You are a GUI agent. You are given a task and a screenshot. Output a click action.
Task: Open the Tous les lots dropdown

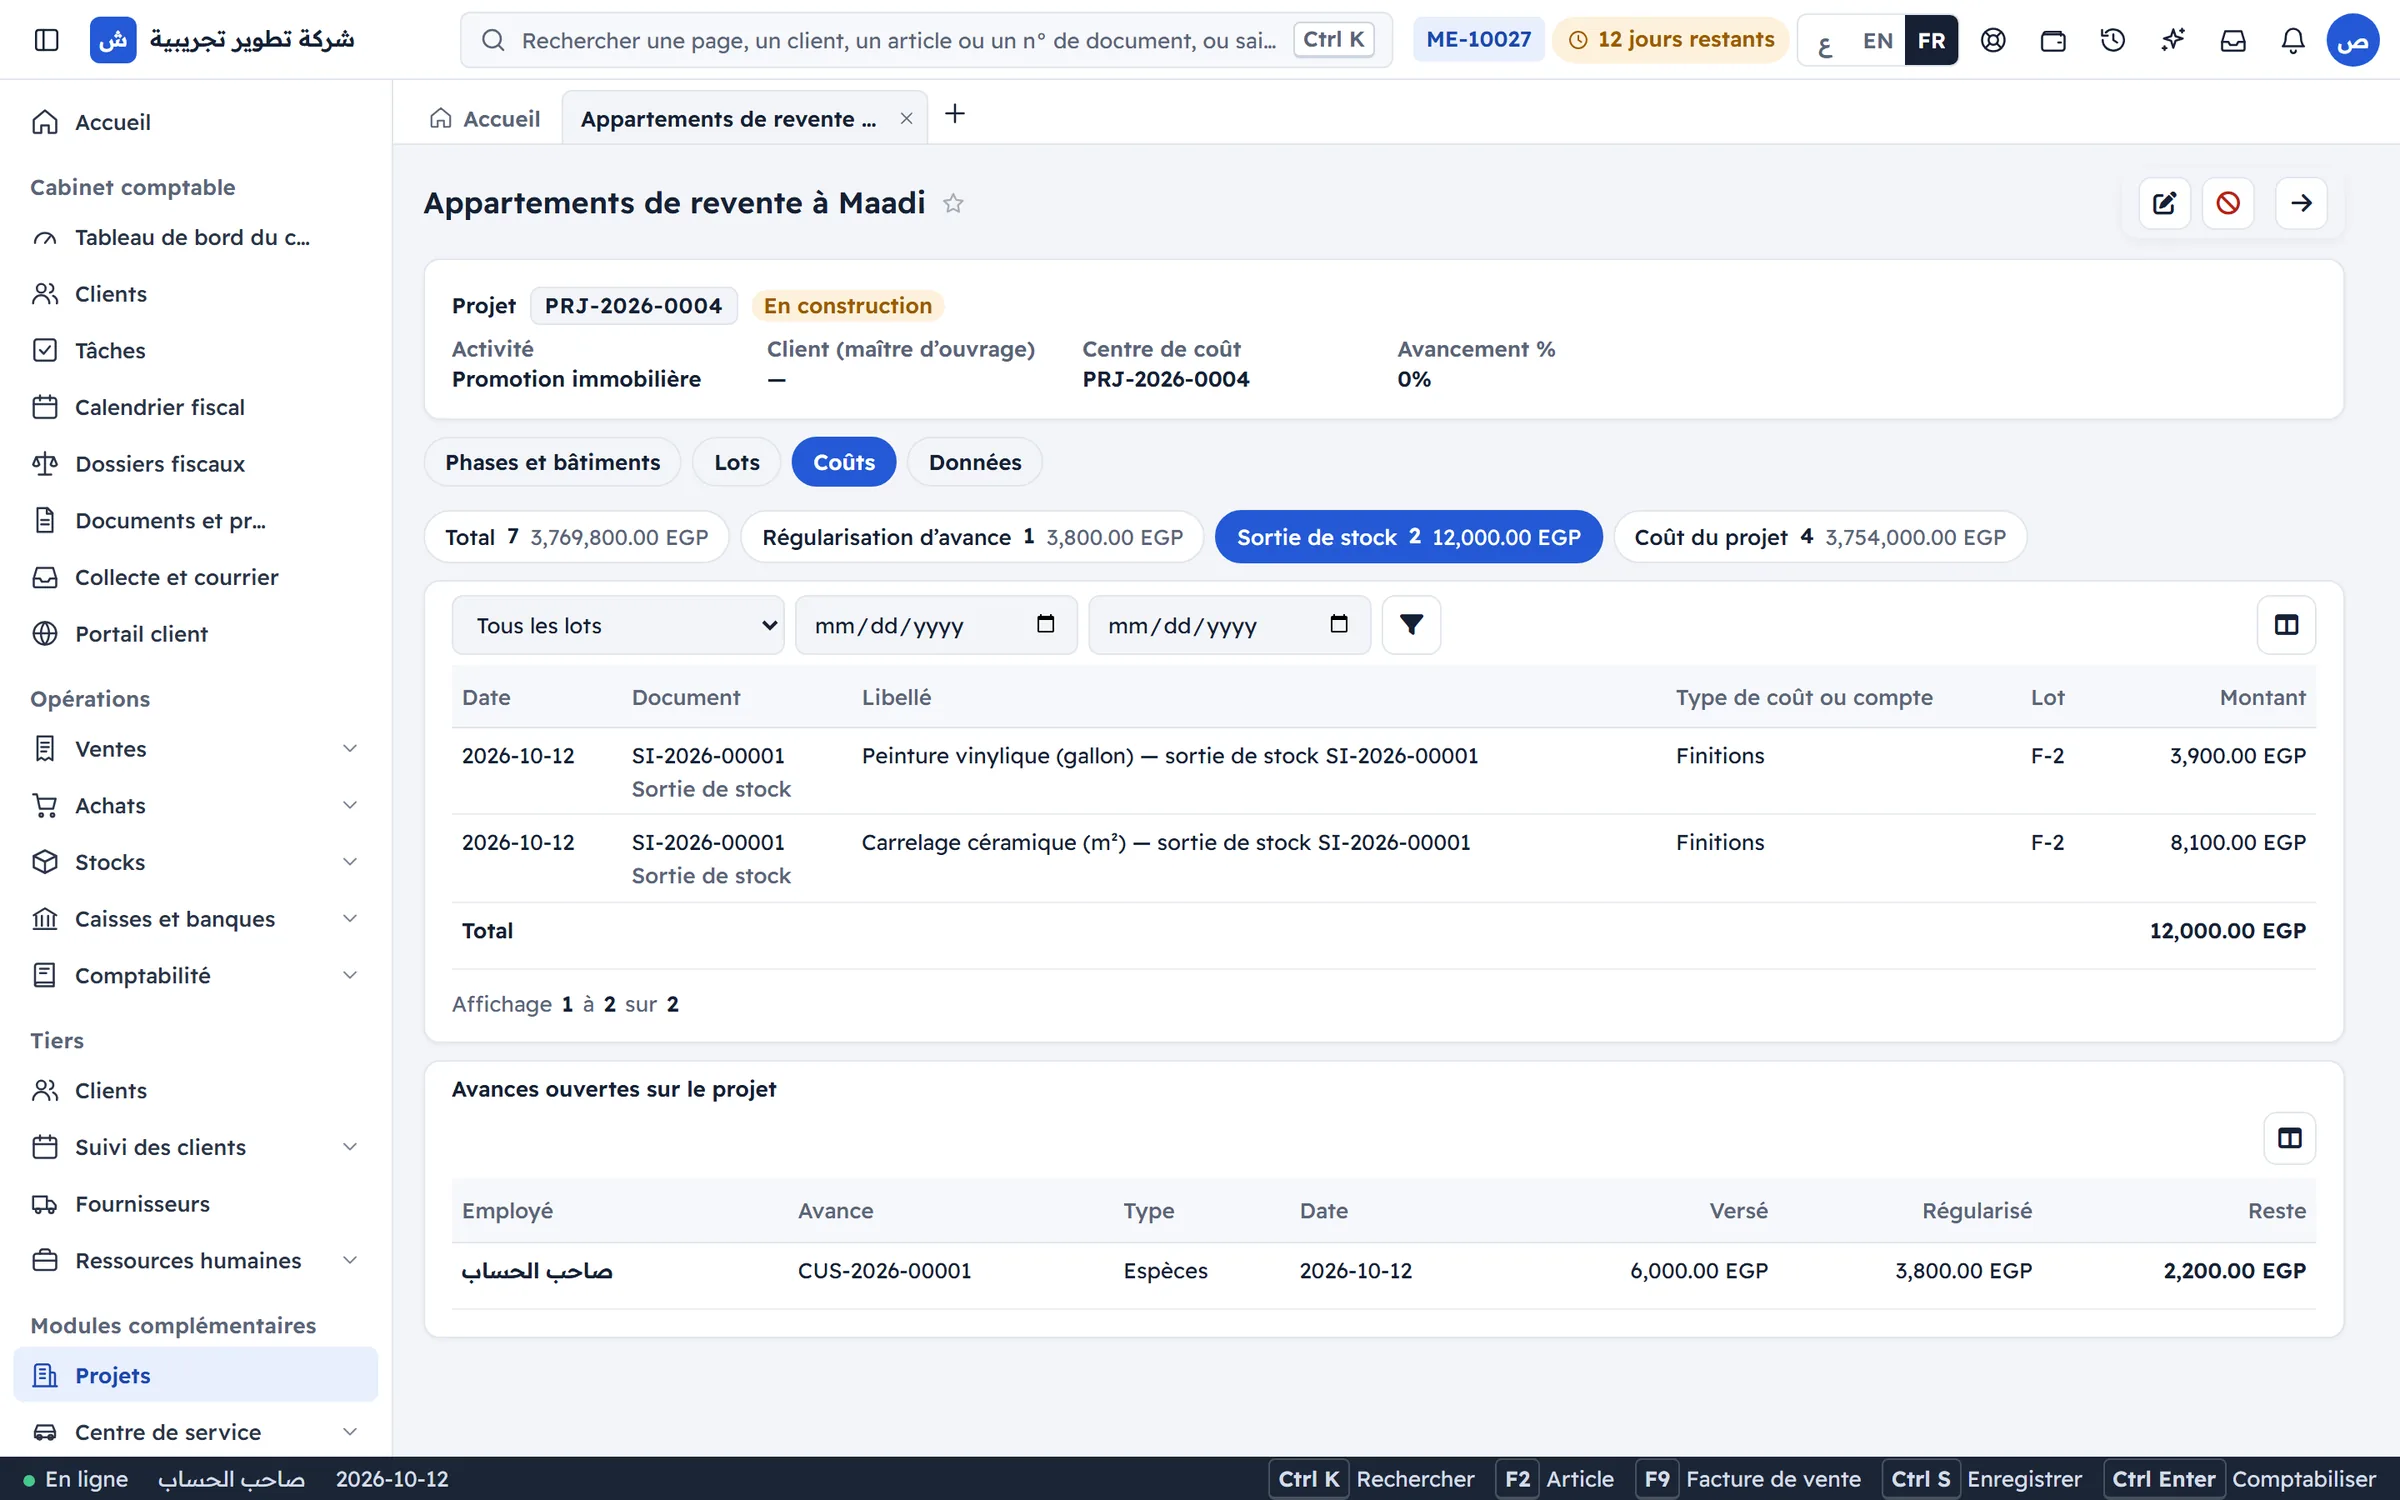(x=617, y=625)
